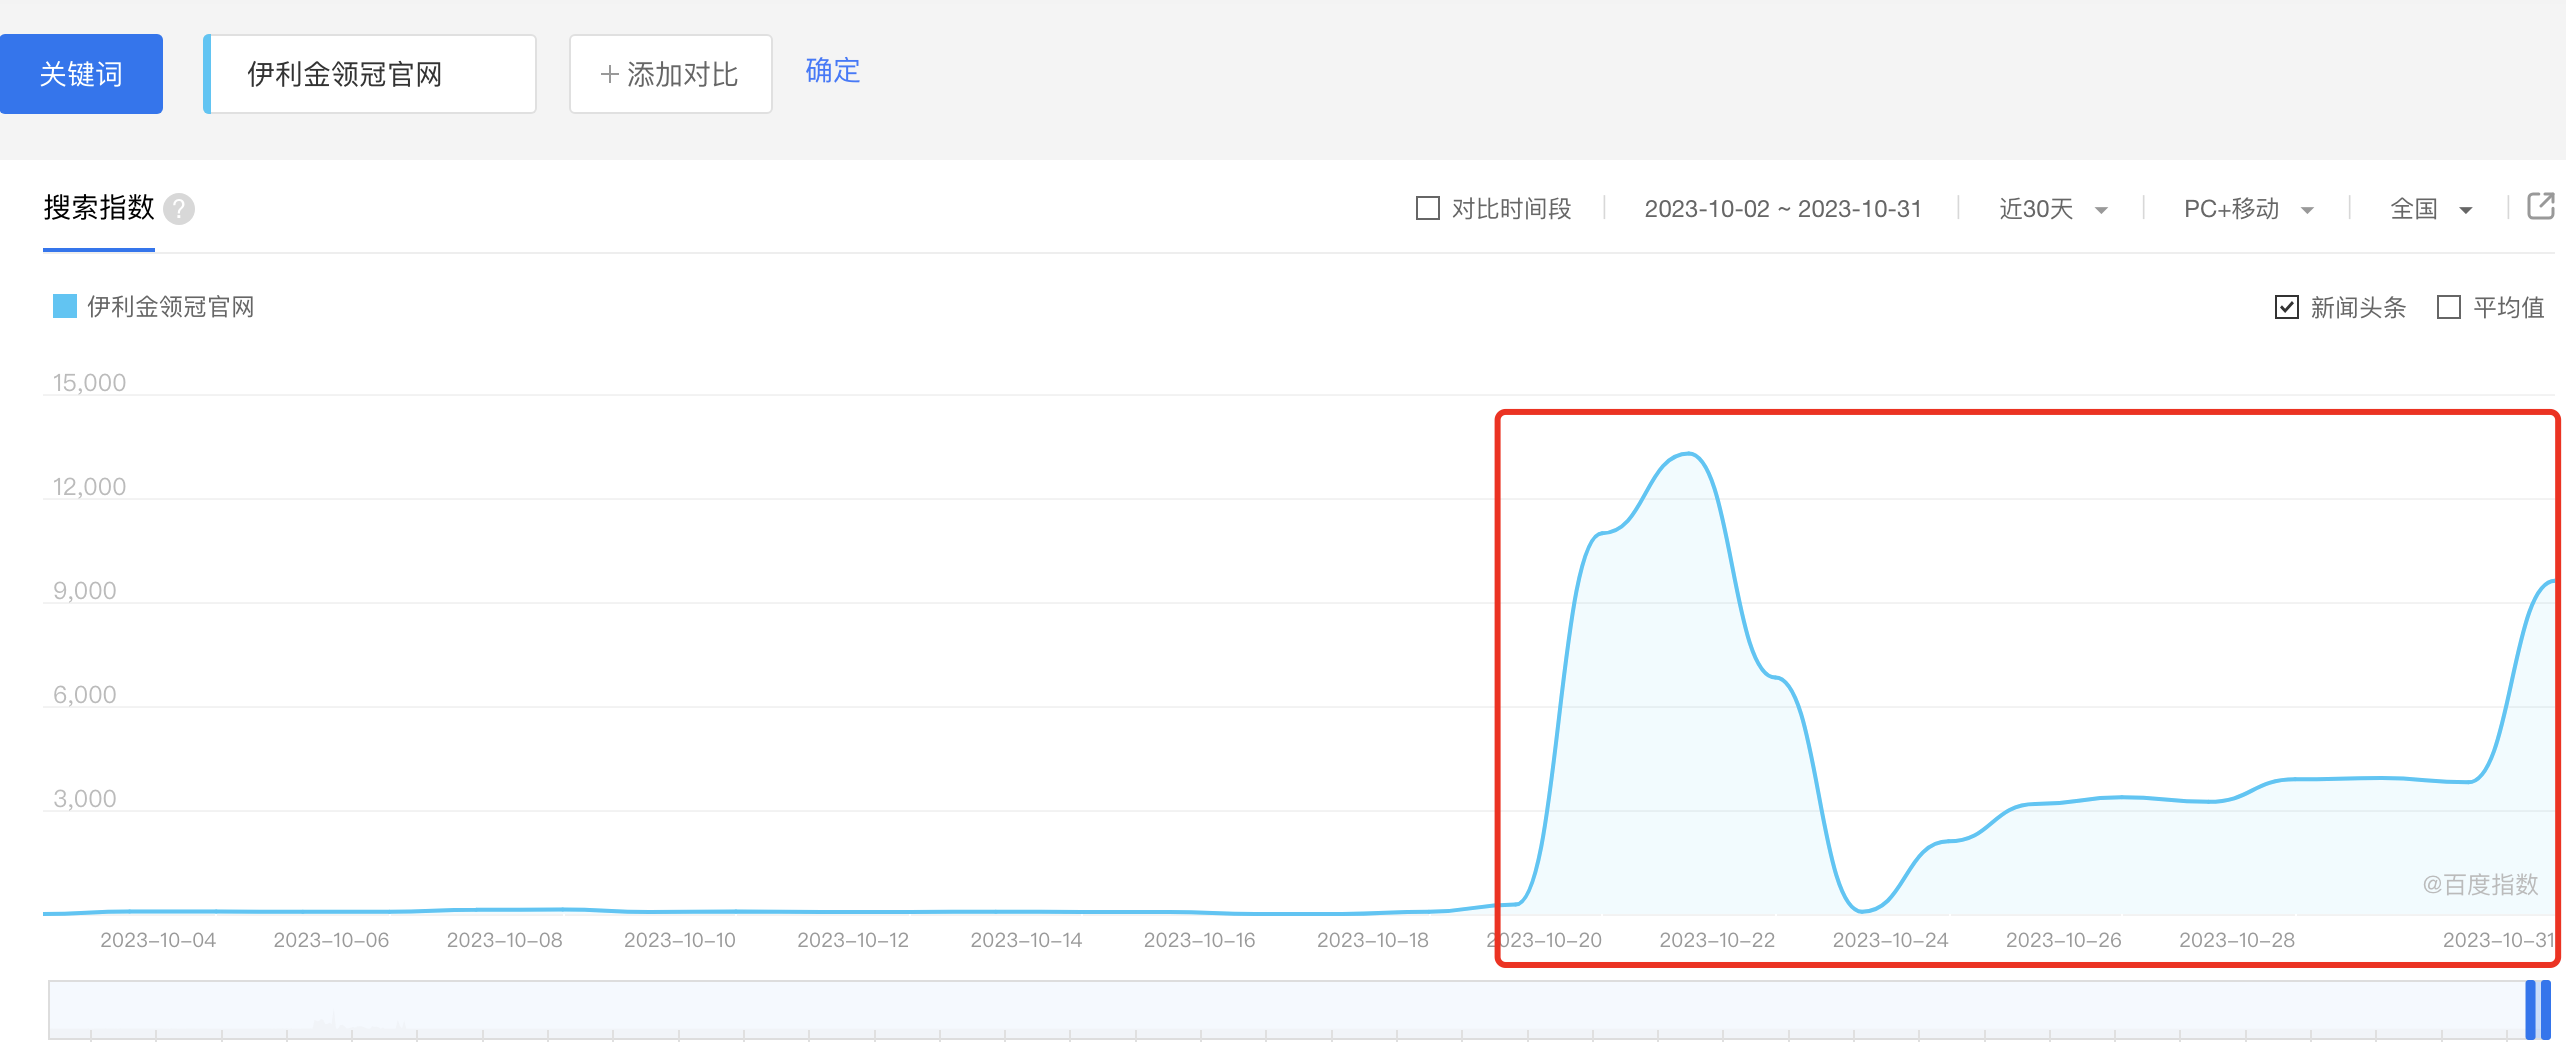Enable the 对比时间段 checkbox
The height and width of the screenshot is (1044, 2566).
pyautogui.click(x=1428, y=208)
